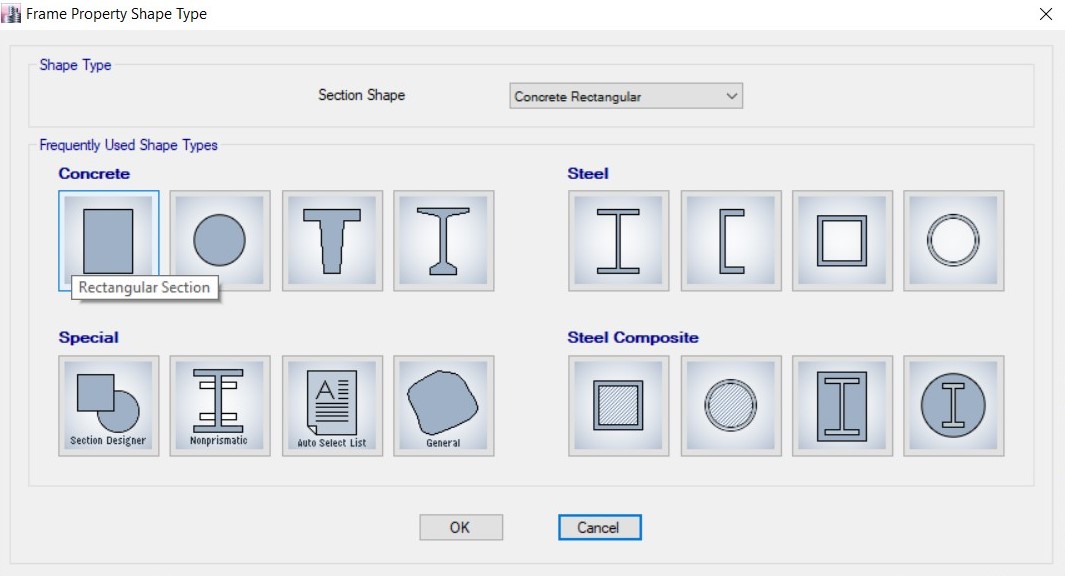
Task: Select the Steel Channel section icon
Action: pyautogui.click(x=730, y=240)
